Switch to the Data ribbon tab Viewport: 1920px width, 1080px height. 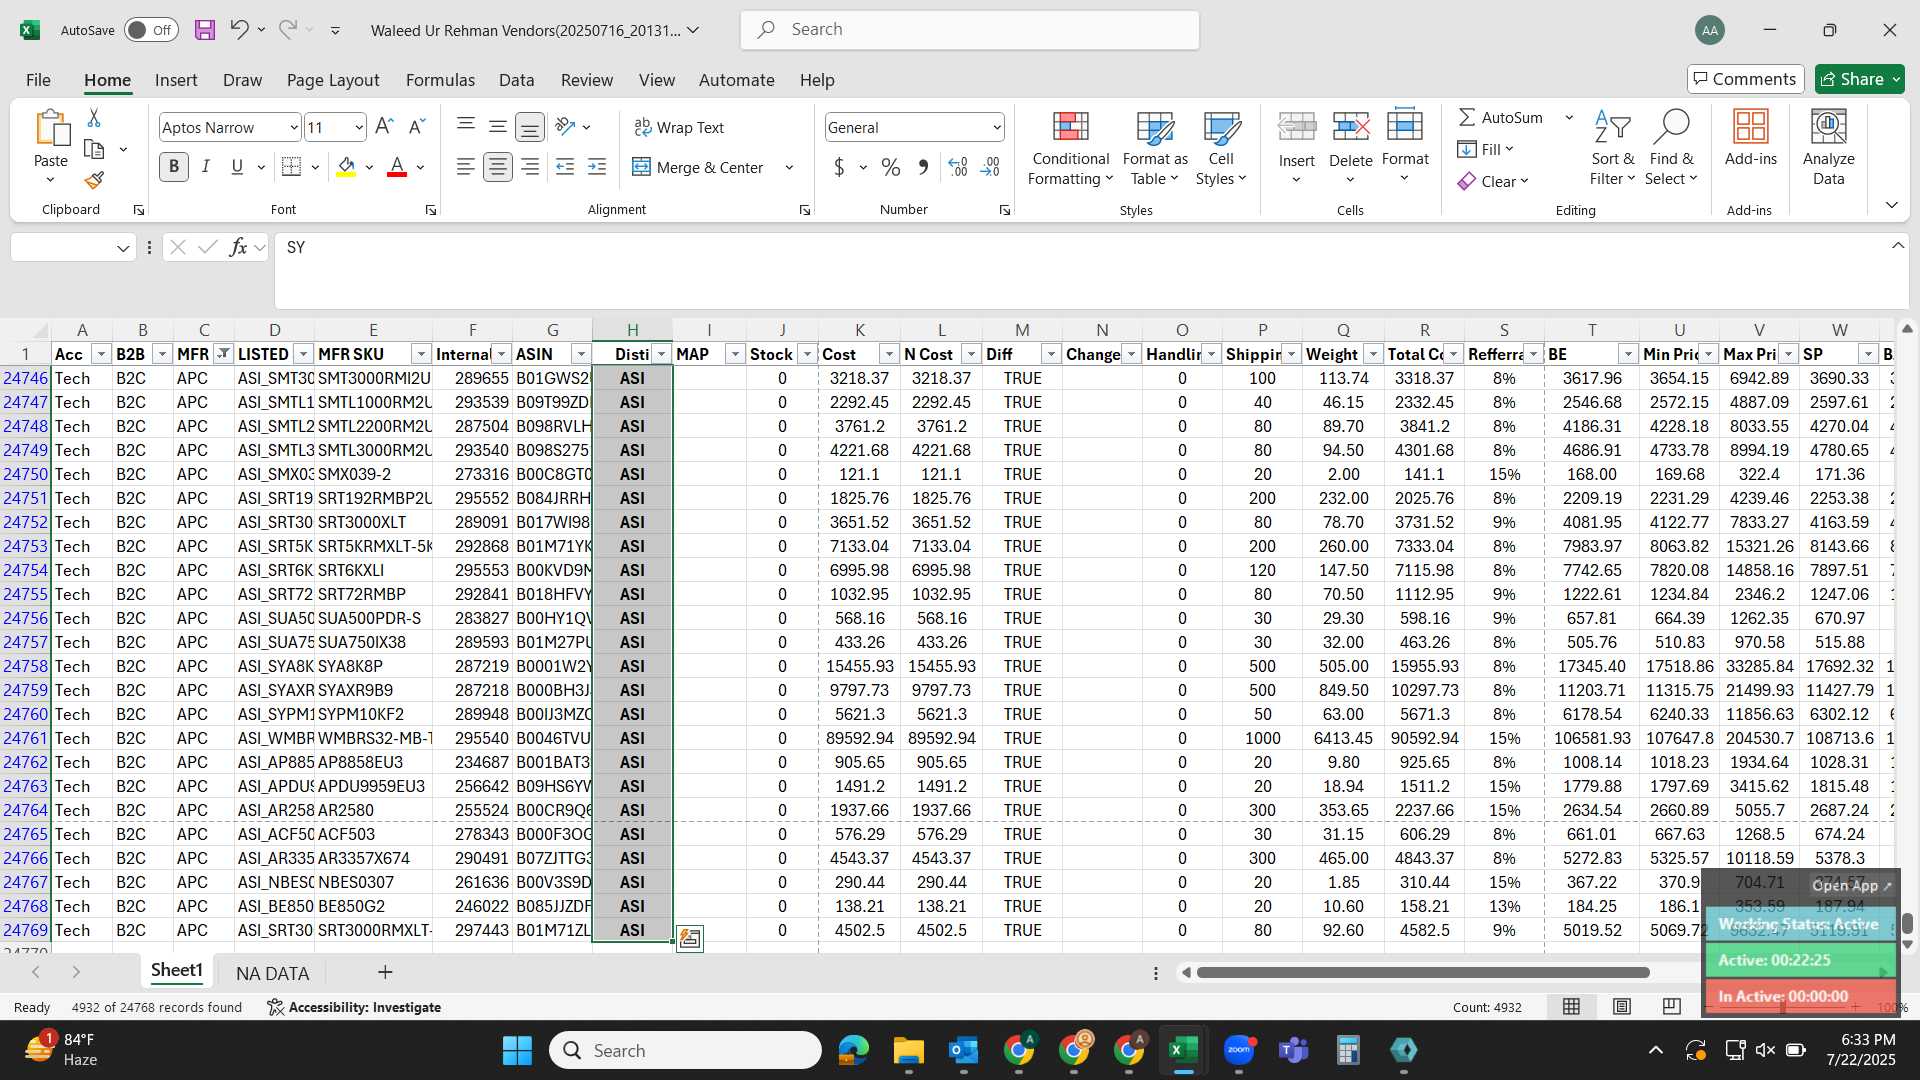516,80
